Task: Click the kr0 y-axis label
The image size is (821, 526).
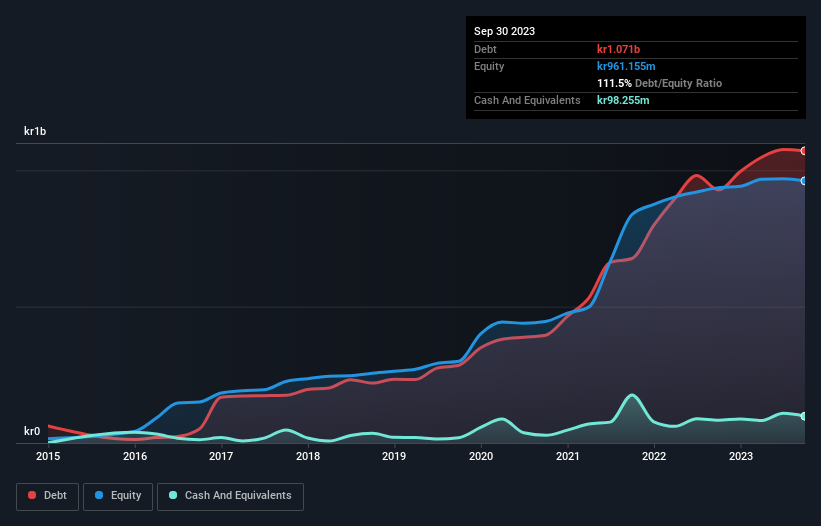Action: tap(32, 431)
